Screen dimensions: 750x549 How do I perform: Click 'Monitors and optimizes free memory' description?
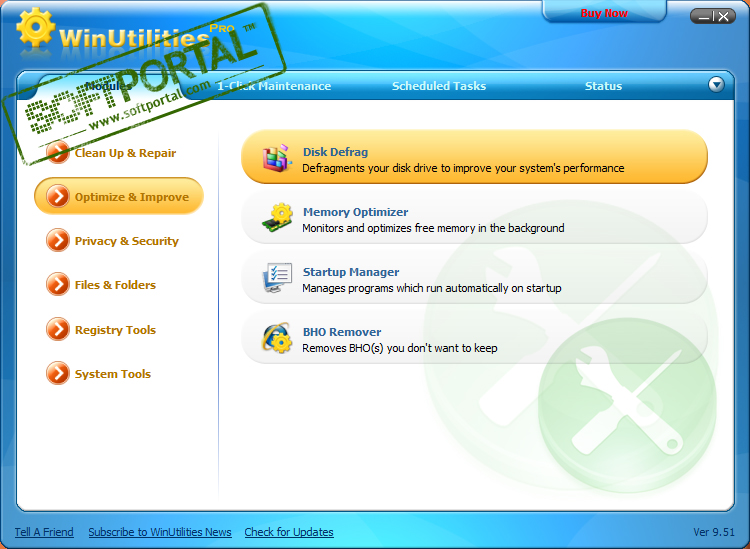click(433, 228)
